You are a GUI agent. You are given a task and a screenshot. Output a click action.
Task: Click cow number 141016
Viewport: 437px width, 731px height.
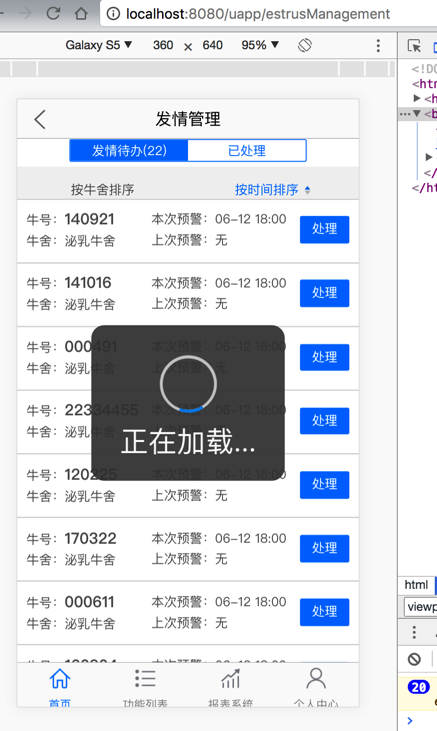pyautogui.click(x=88, y=283)
